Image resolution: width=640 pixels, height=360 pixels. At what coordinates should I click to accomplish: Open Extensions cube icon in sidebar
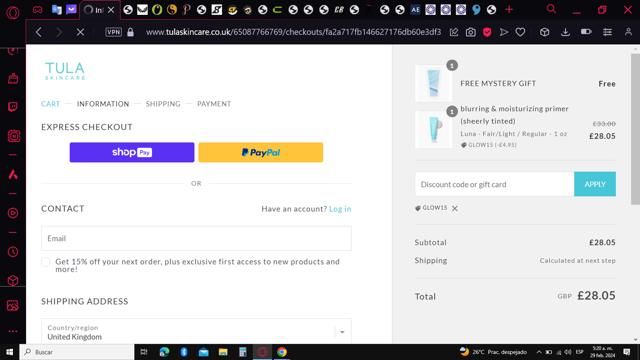click(x=13, y=280)
